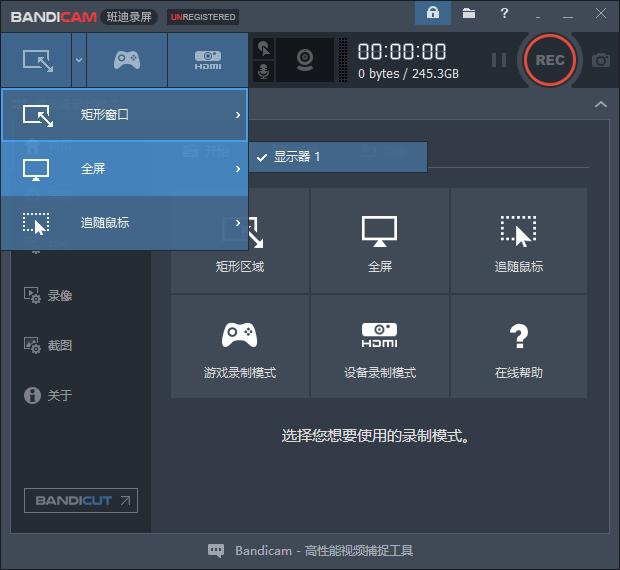
Task: Toggle mouse cursor effect icon
Action: [x=264, y=48]
